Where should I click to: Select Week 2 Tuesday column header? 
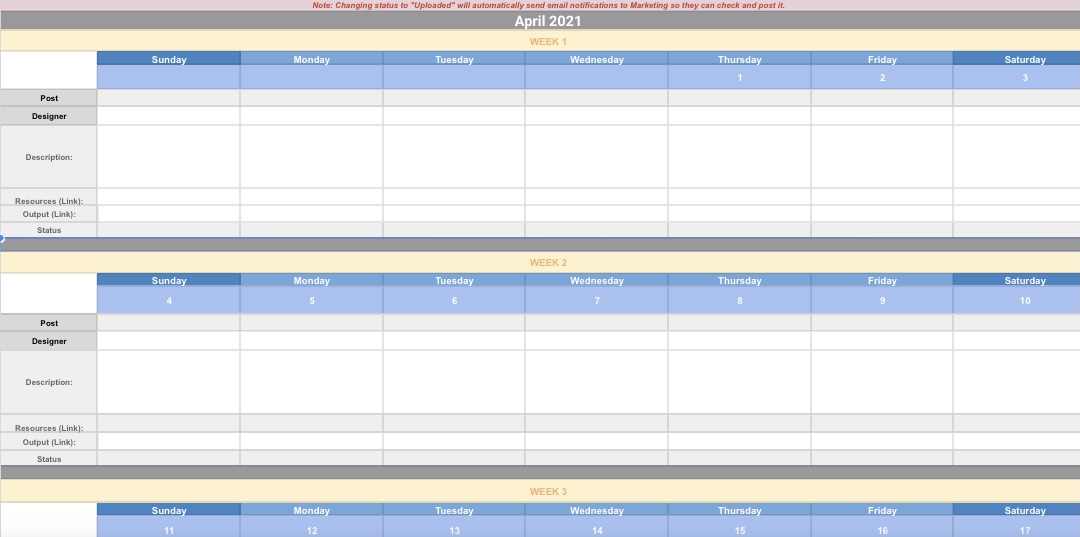454,280
